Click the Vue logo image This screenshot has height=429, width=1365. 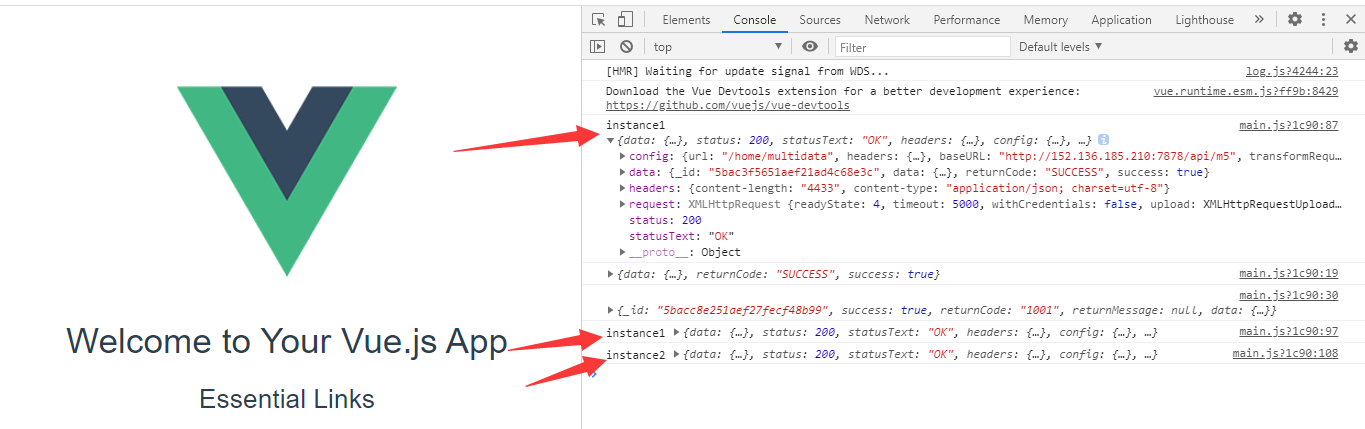click(x=287, y=181)
